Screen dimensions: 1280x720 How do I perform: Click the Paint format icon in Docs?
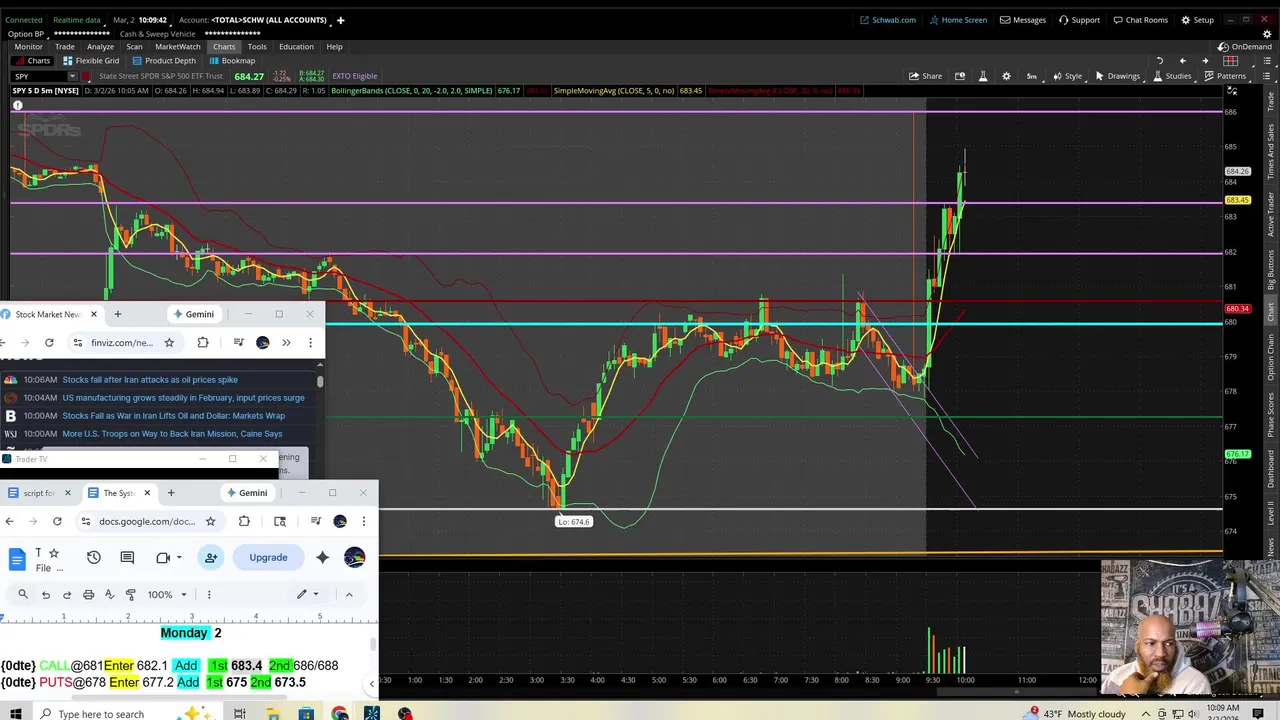pos(131,595)
